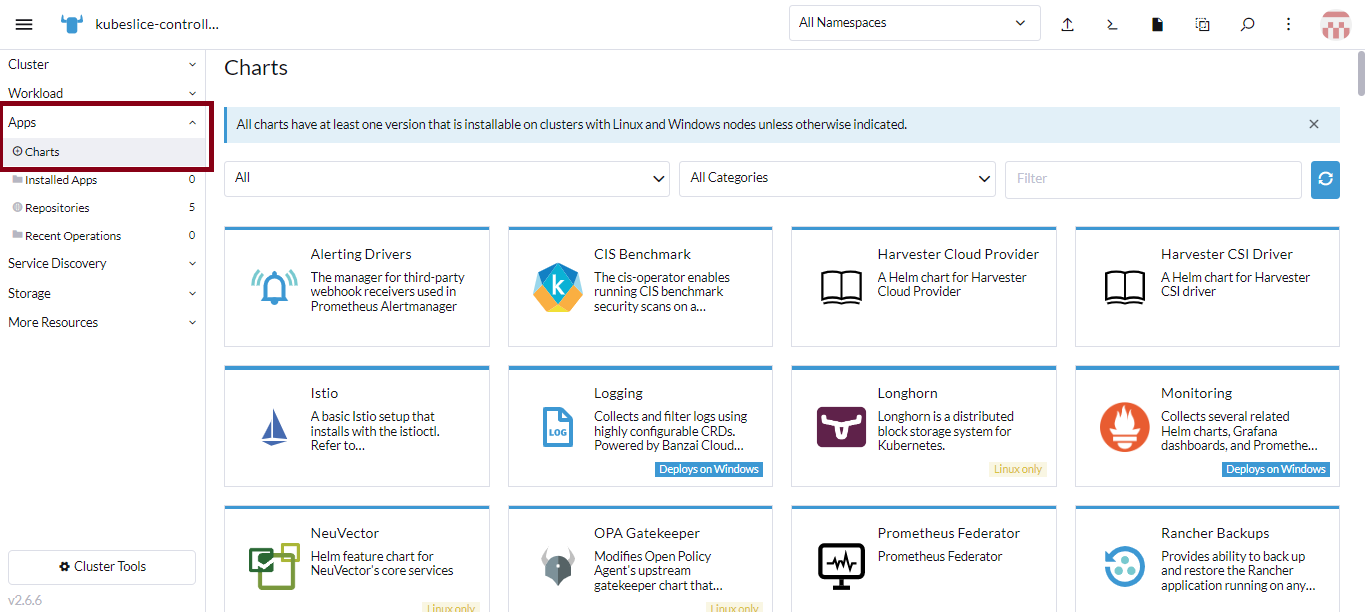Click the Prometheus Federator monitor icon

pyautogui.click(x=841, y=566)
